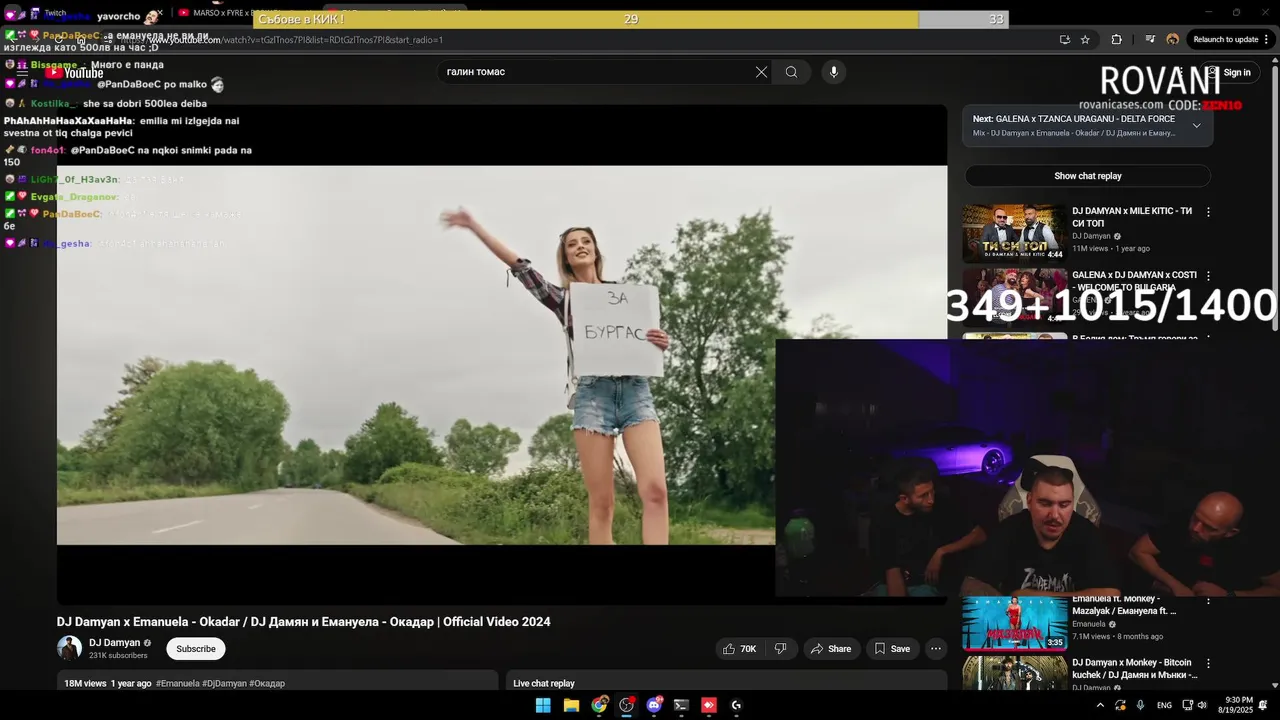
Task: Like the video with 70K thumbs up
Action: click(x=739, y=649)
